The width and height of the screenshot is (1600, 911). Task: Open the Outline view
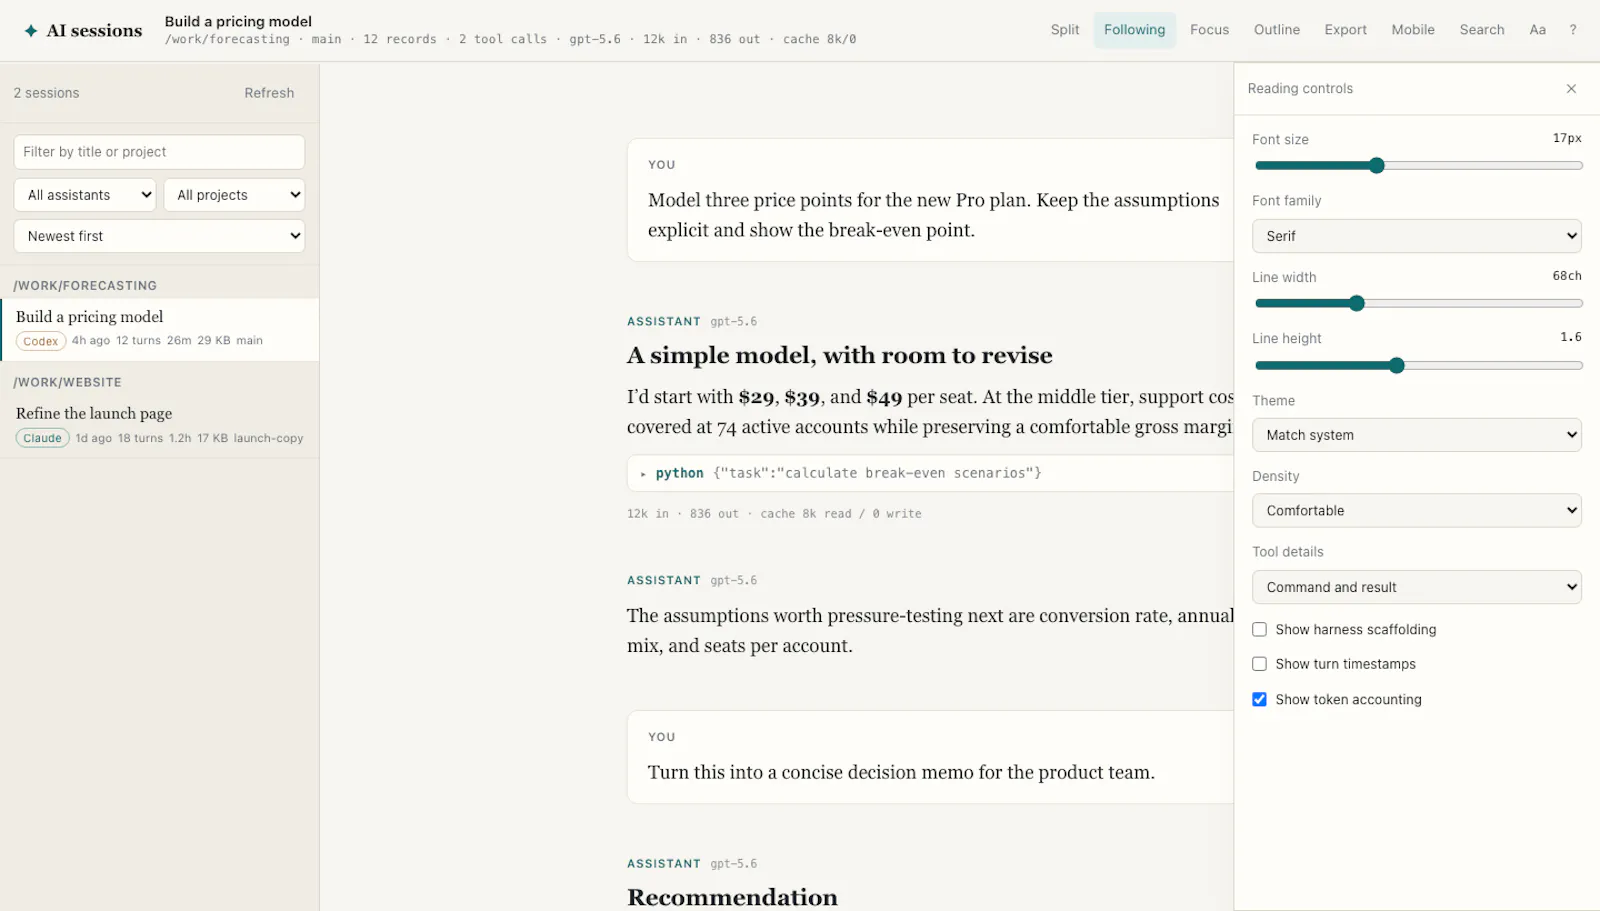[1277, 30]
